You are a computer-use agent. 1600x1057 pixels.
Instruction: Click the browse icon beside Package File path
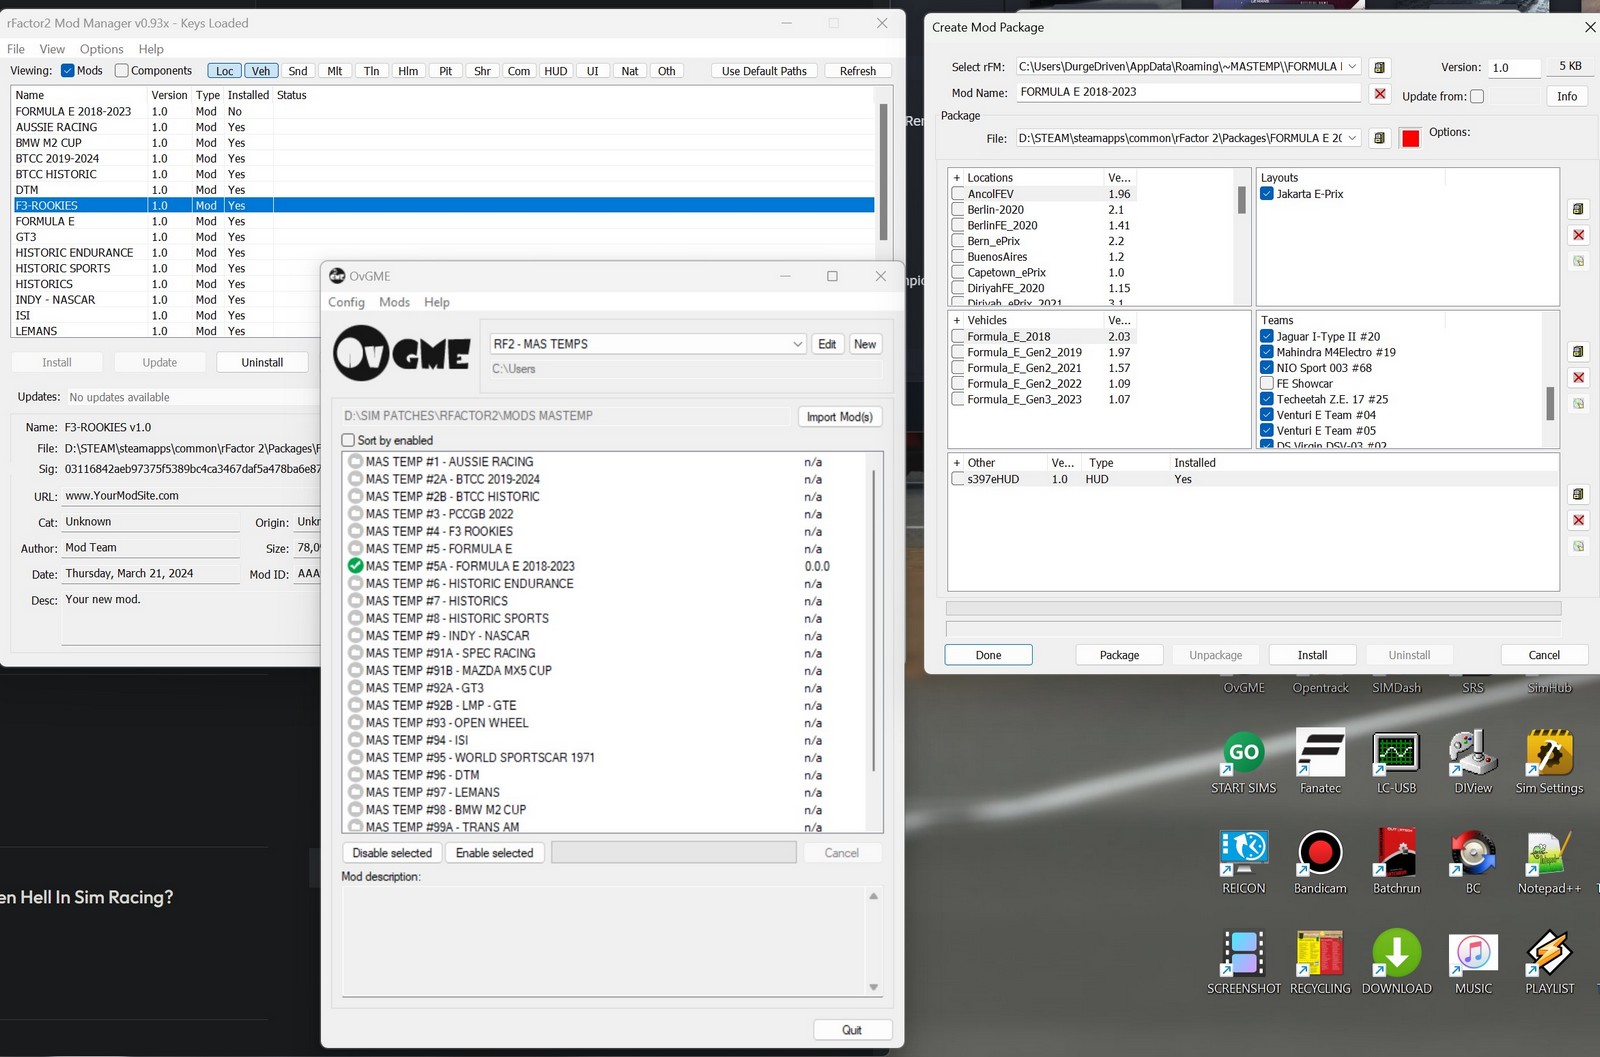coord(1379,138)
